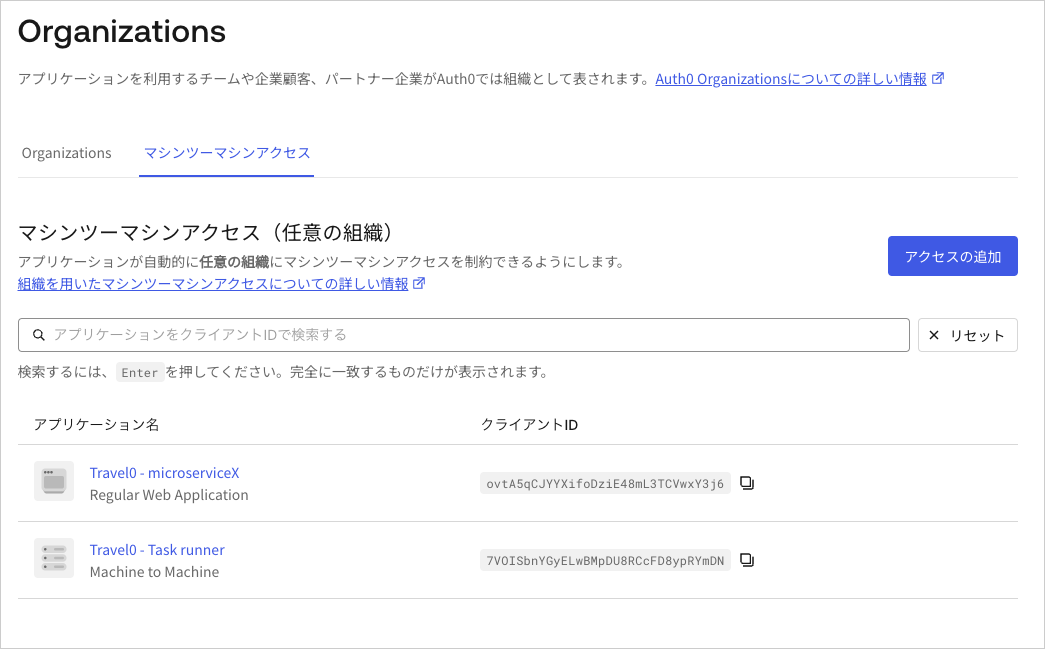Copy client ID for Travel0 - Task runner
1045x649 pixels.
coord(747,560)
